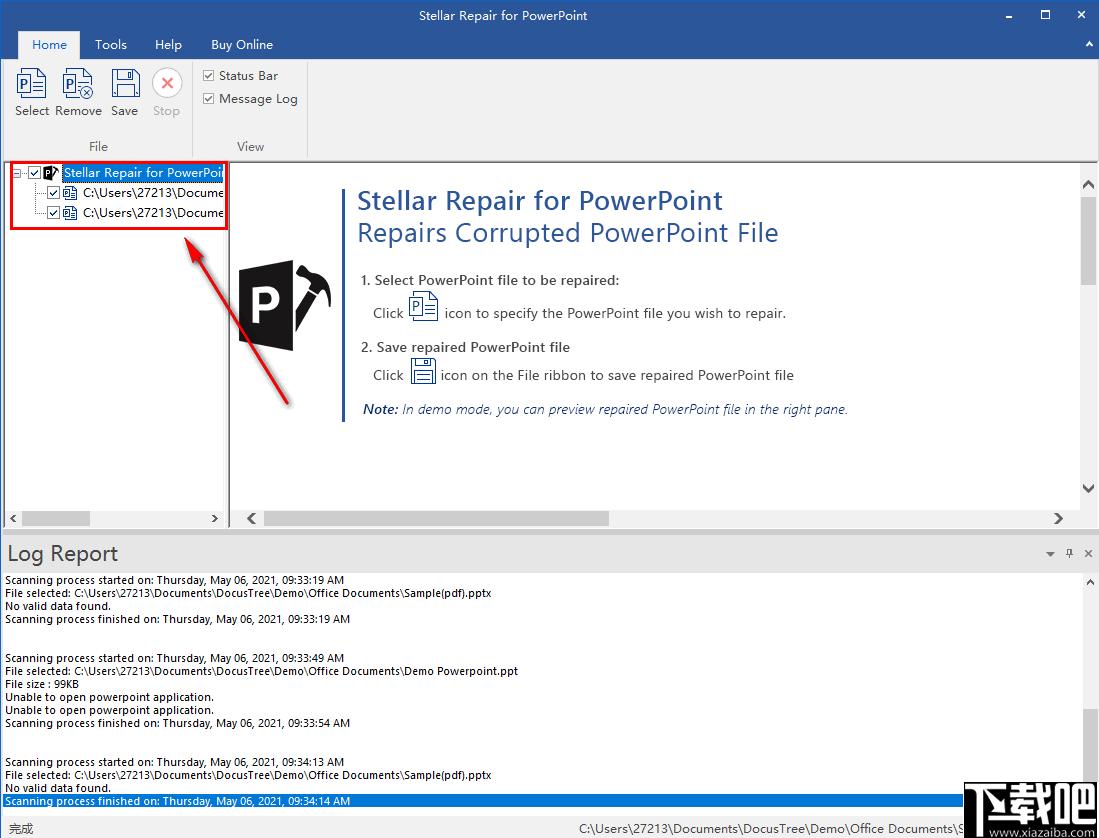Click the preview pane scroll down arrow
The image size is (1099, 838).
coord(1088,488)
